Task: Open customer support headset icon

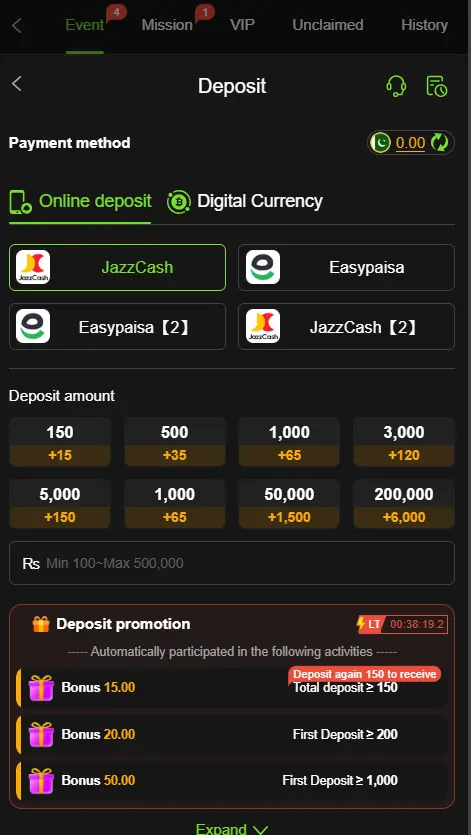Action: coord(396,86)
